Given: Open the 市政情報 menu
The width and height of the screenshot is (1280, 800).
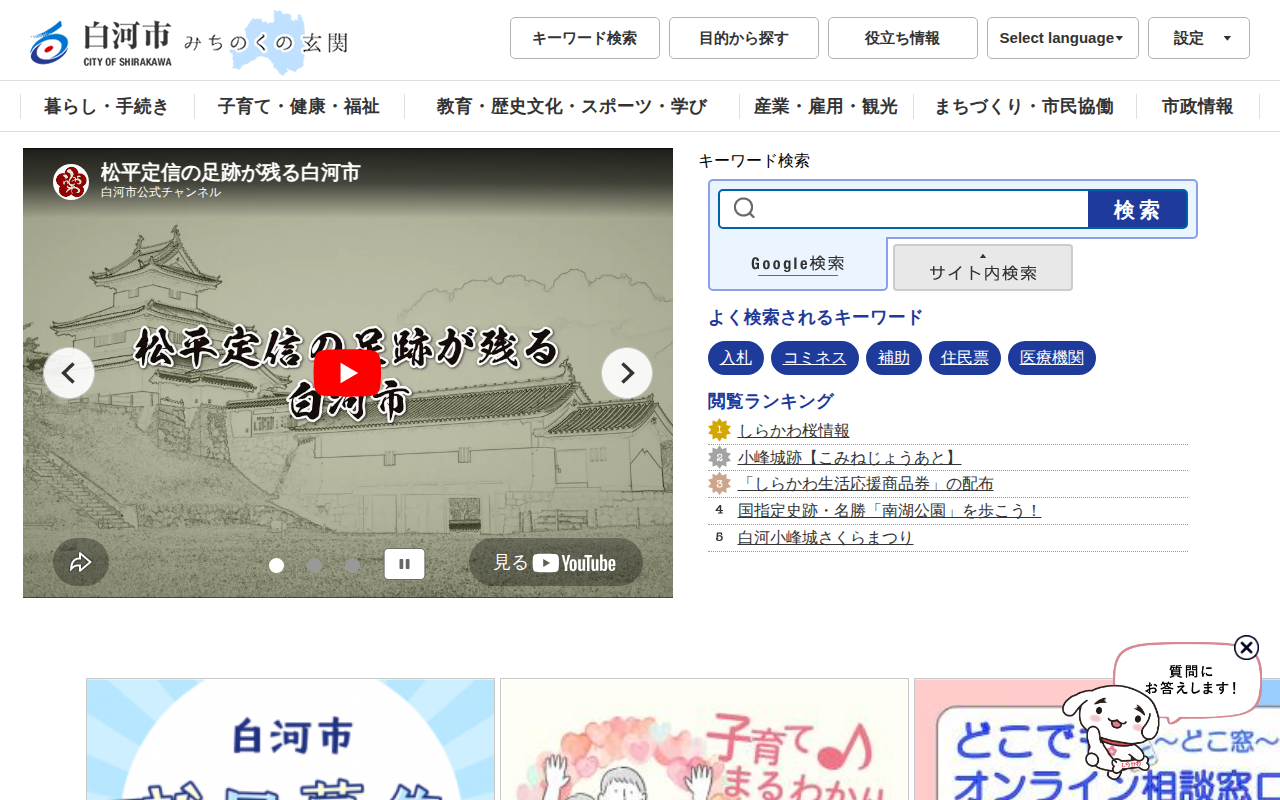Looking at the screenshot, I should coord(1198,106).
